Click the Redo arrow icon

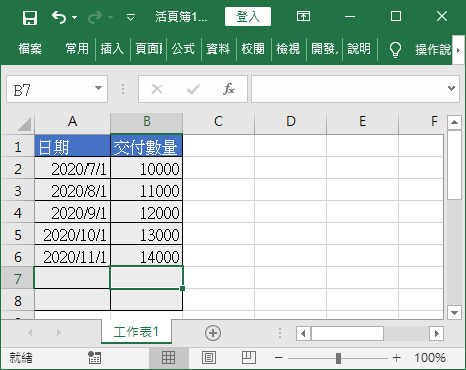[95, 17]
